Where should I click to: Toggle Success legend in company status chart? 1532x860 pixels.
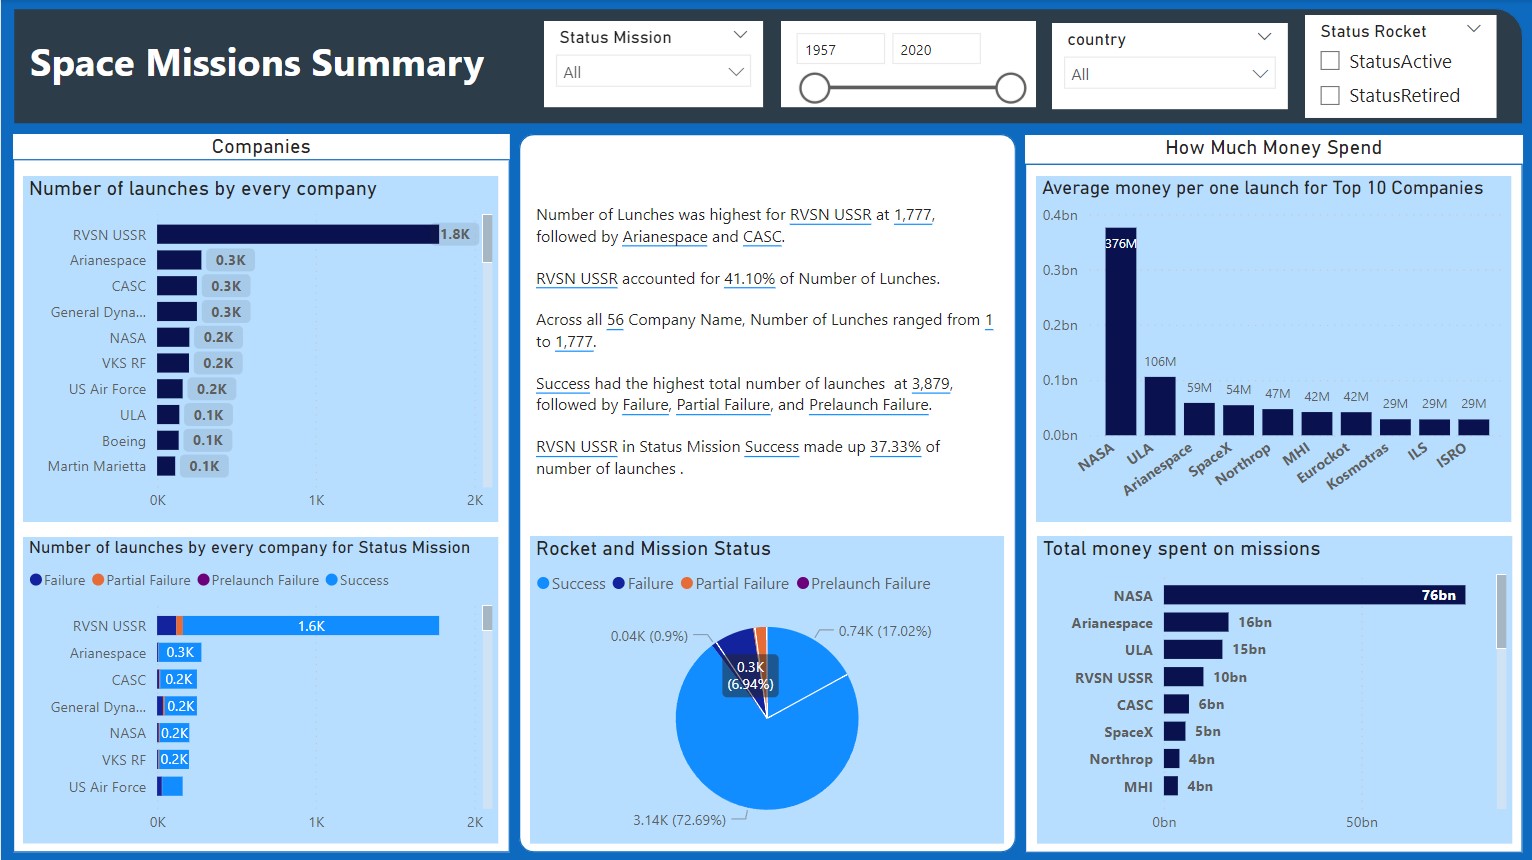click(357, 580)
